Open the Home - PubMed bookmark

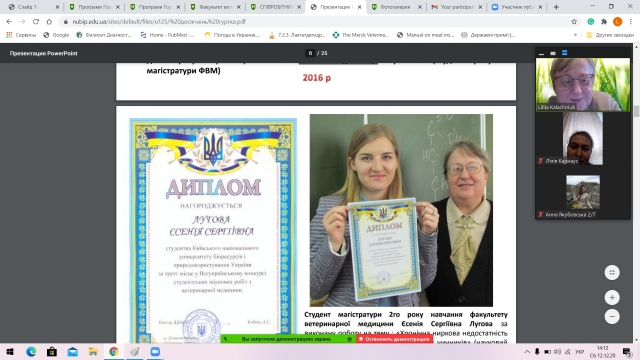coord(167,35)
